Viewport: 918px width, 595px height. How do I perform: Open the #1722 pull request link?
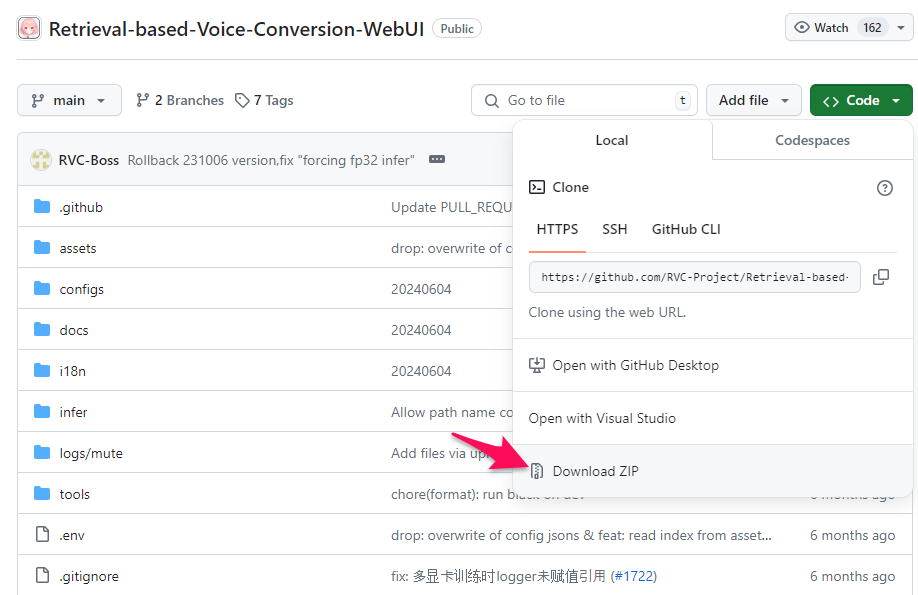(x=633, y=576)
